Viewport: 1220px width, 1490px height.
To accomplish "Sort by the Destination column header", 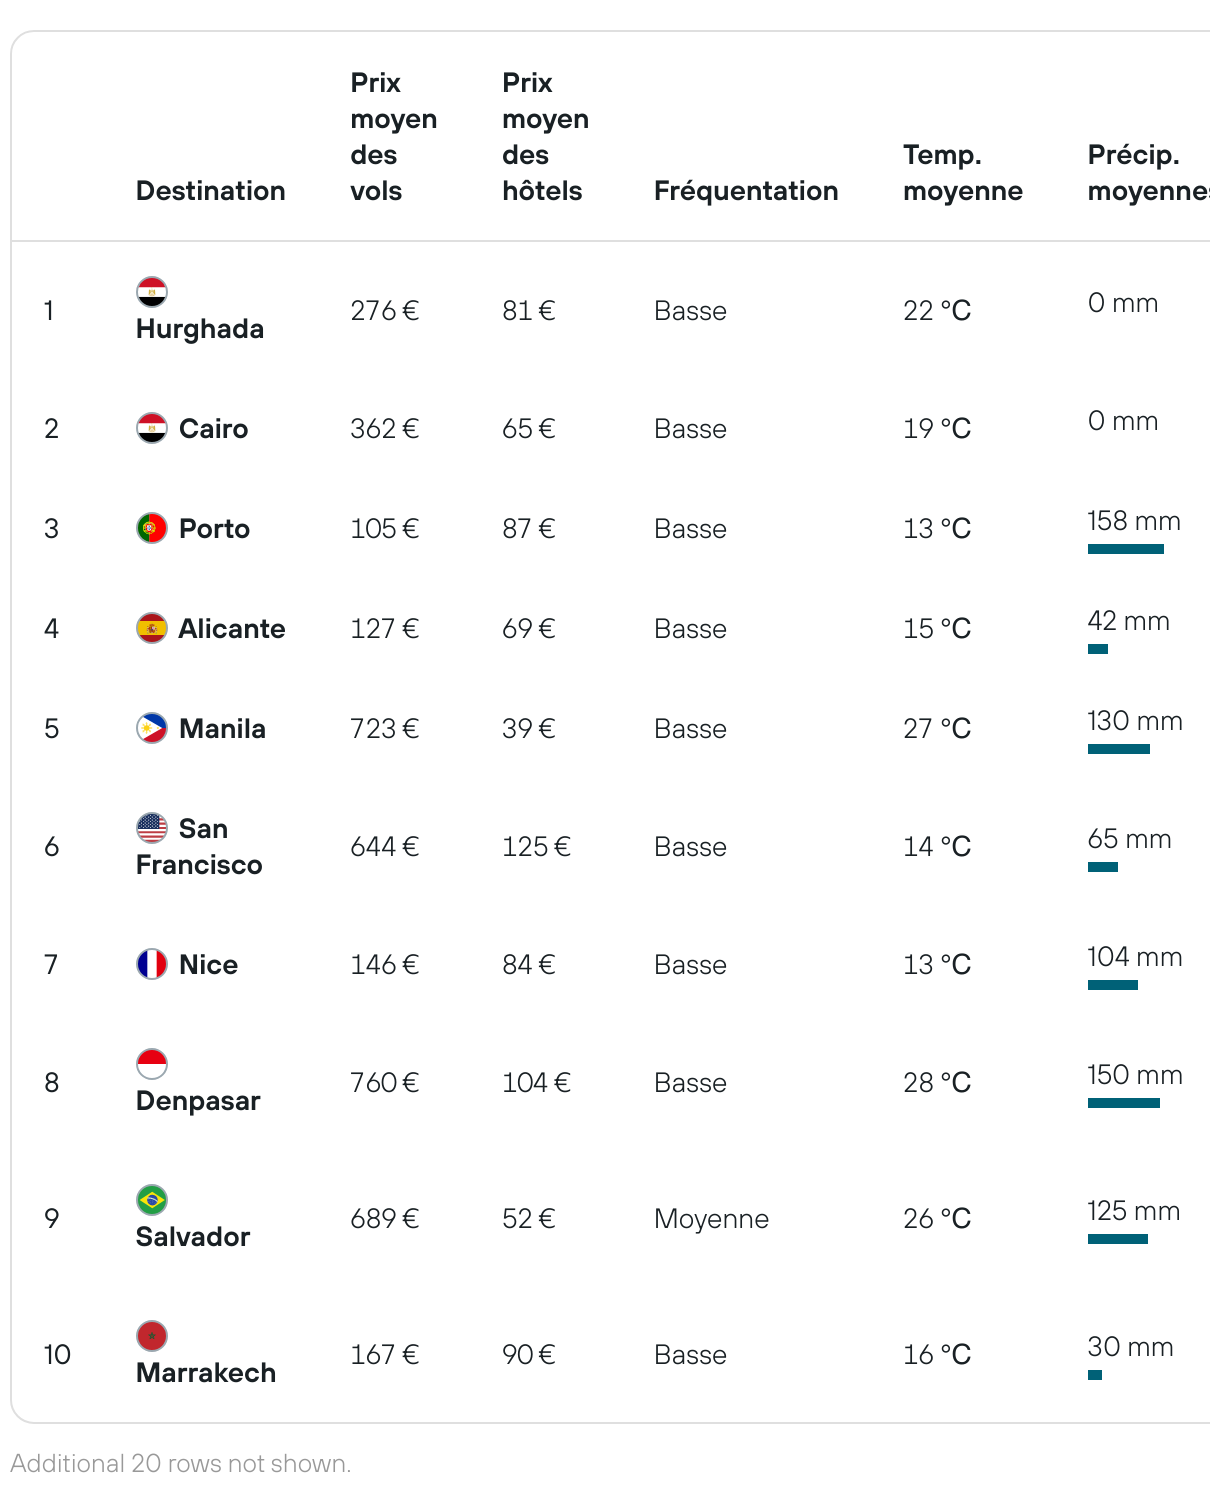I will (211, 191).
